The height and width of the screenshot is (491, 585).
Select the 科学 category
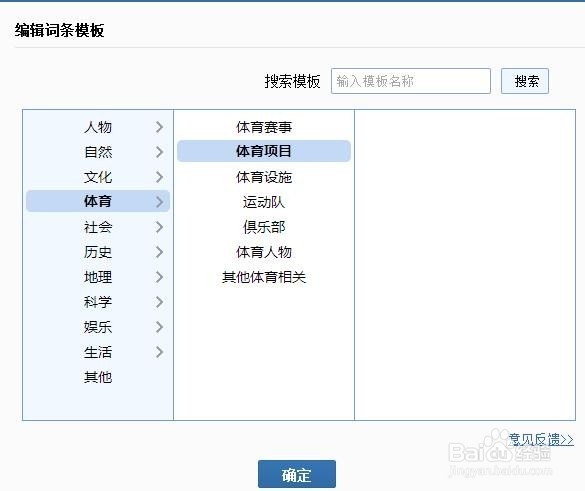tap(98, 302)
